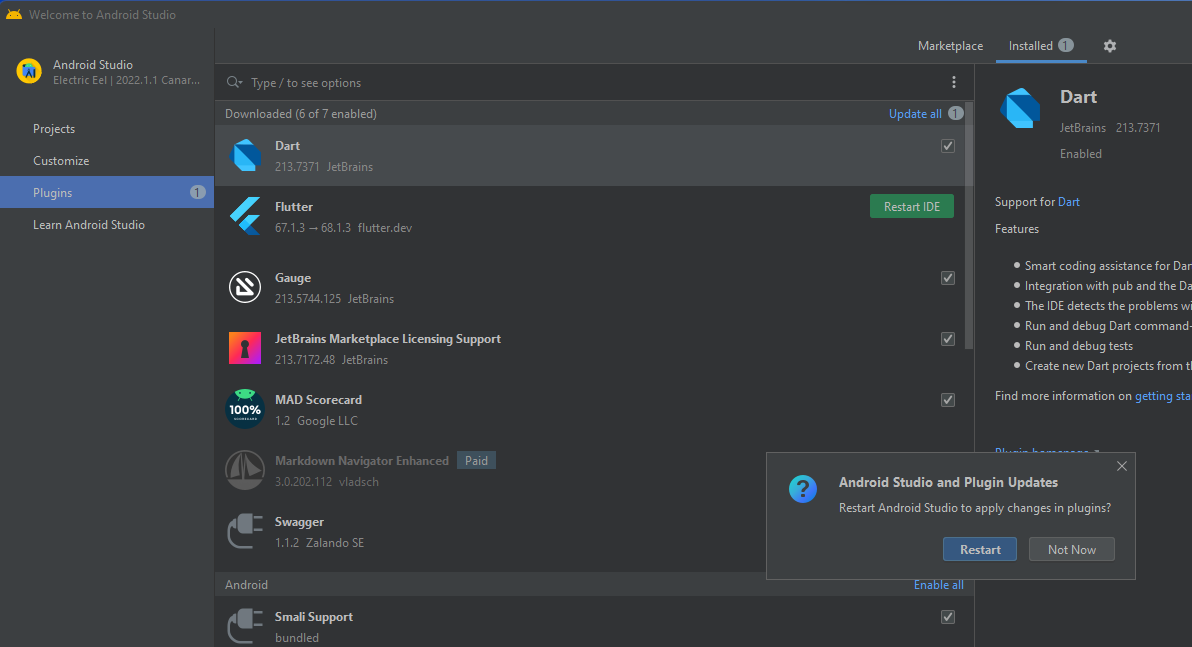Select the Gauge plugin icon
Viewport: 1192px width, 647px height.
[246, 288]
